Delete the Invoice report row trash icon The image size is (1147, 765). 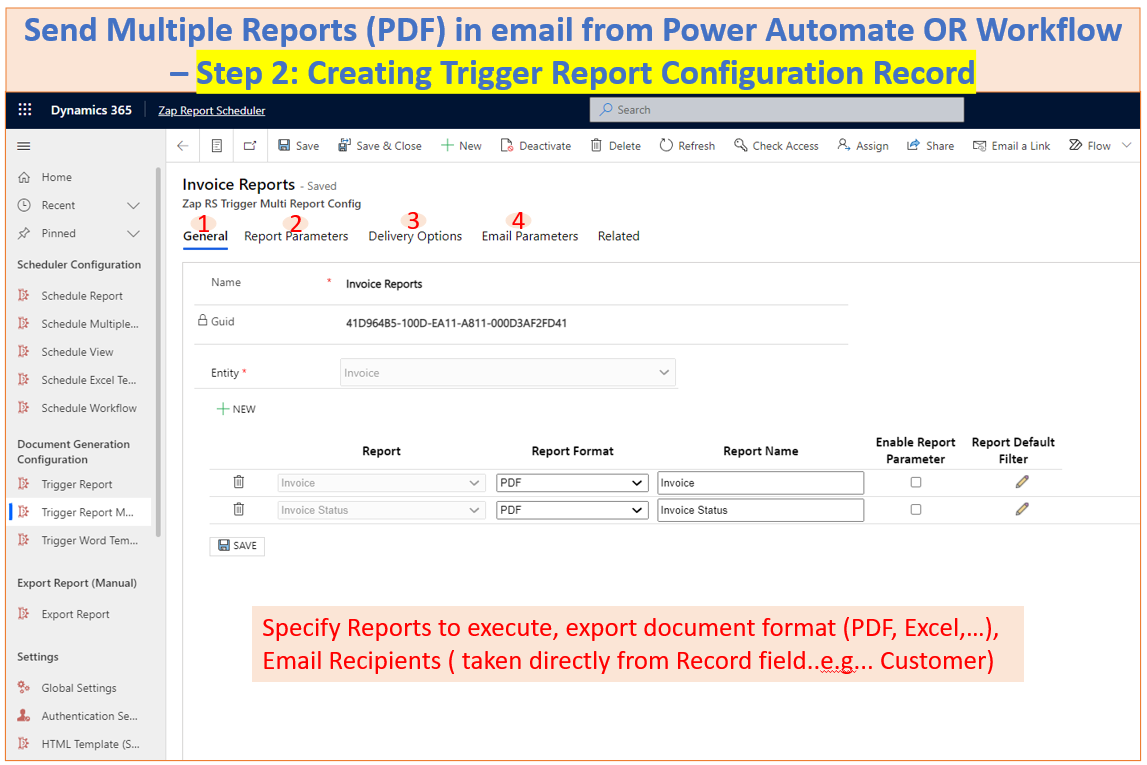238,482
